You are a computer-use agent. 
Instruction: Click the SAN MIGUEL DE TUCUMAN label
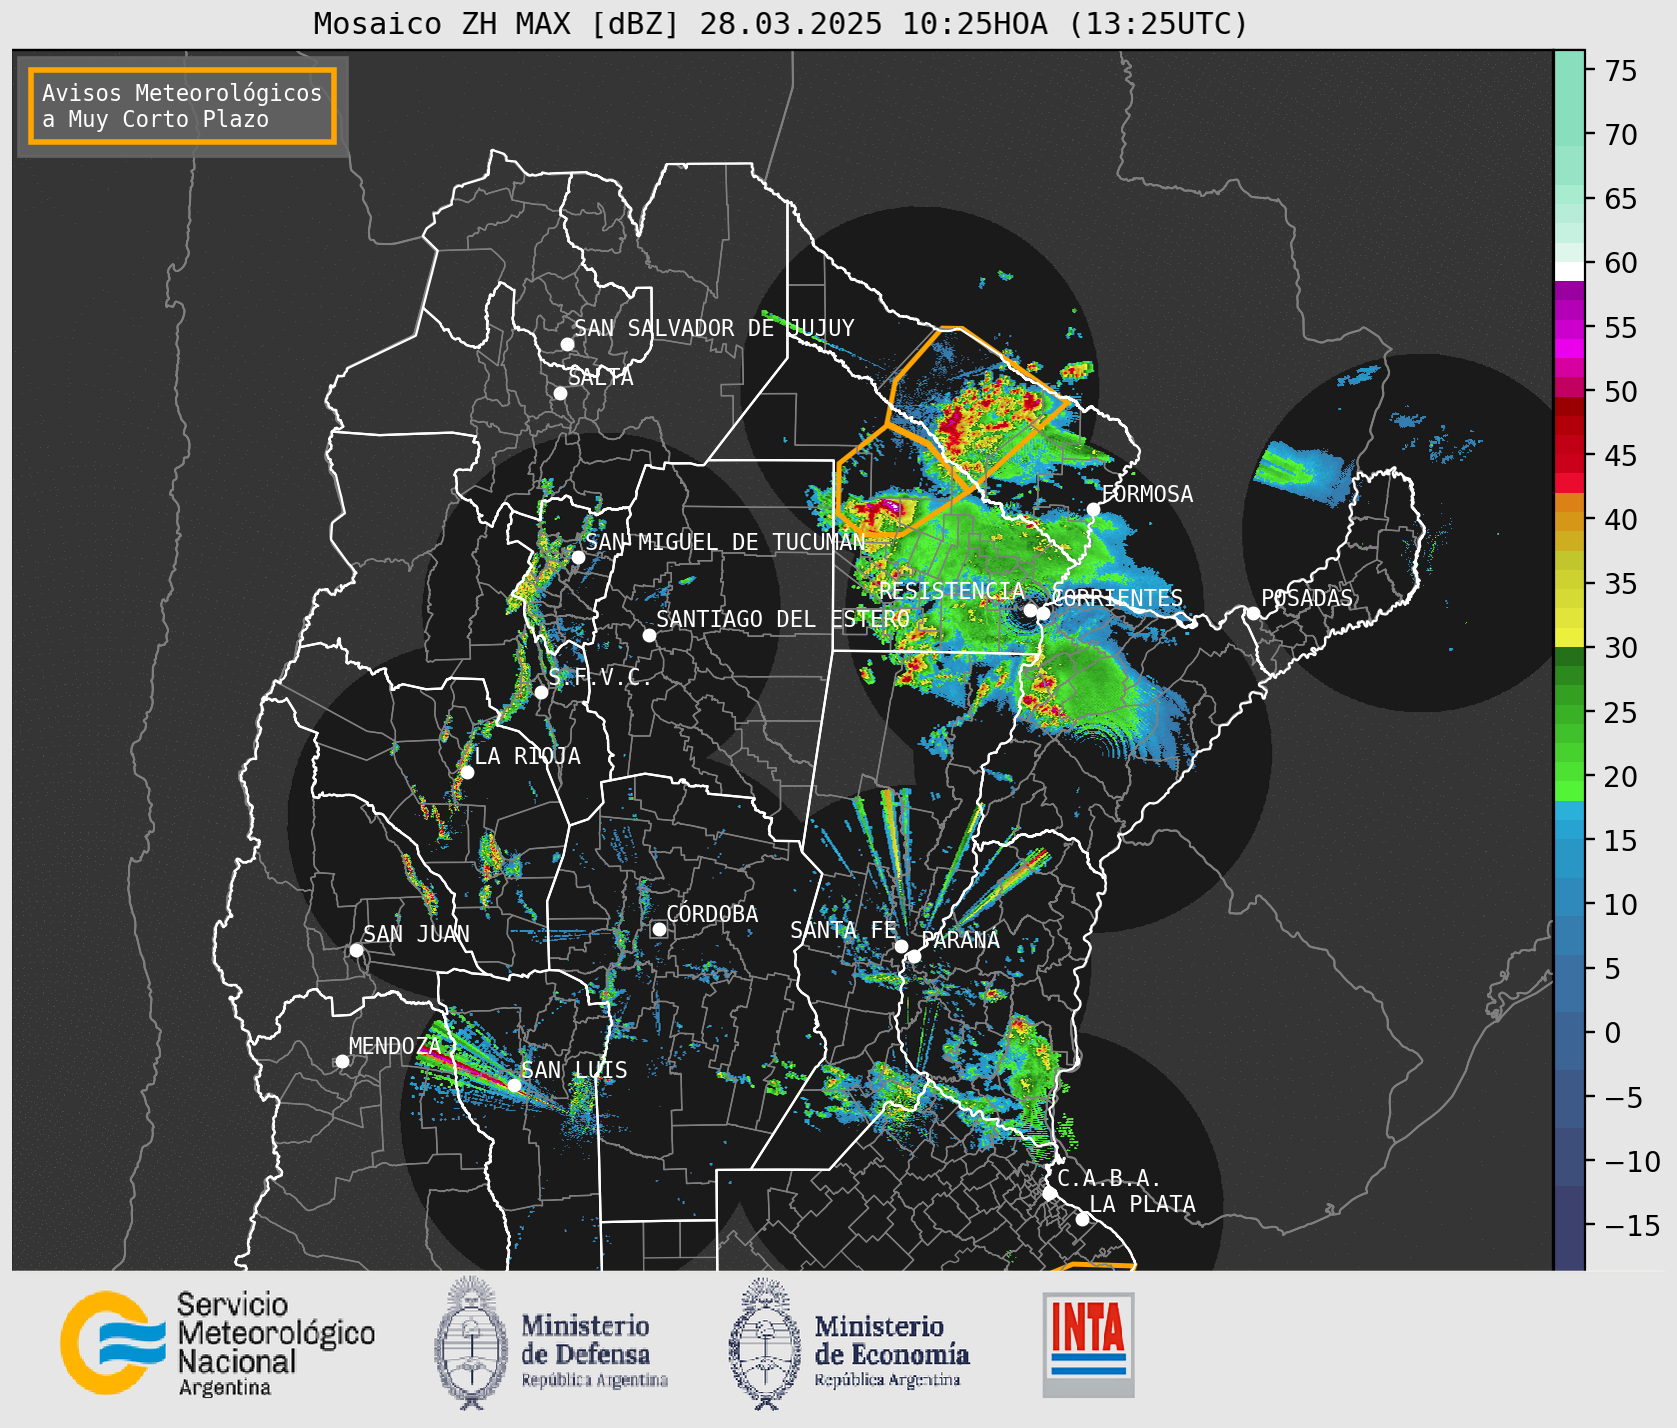pyautogui.click(x=725, y=542)
